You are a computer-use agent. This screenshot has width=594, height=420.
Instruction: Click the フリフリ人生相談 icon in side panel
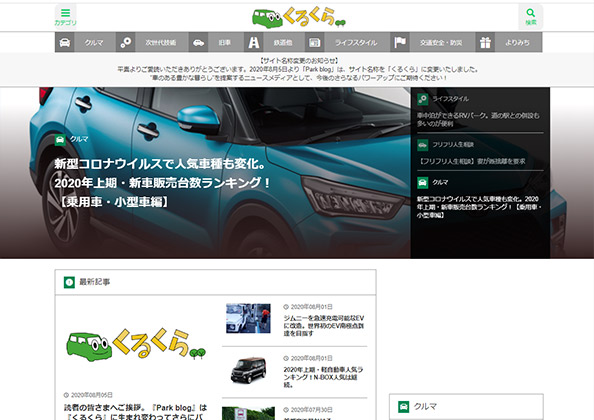[x=422, y=145]
